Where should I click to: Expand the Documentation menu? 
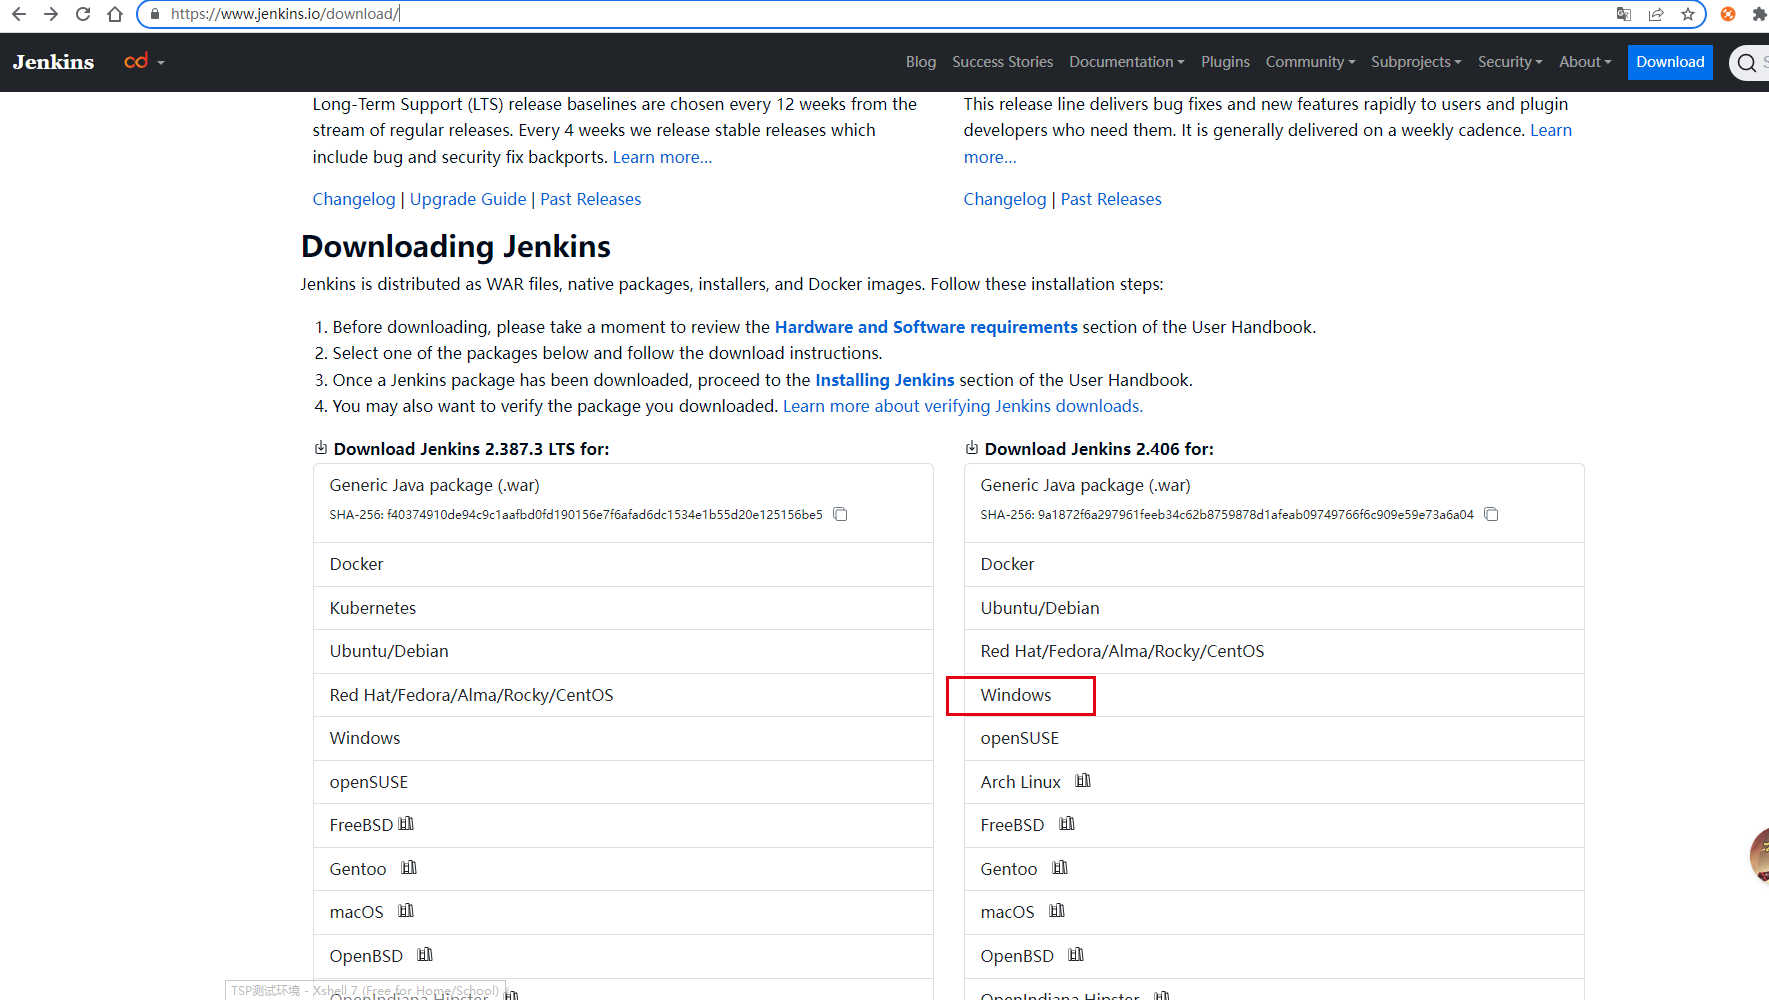click(x=1126, y=62)
